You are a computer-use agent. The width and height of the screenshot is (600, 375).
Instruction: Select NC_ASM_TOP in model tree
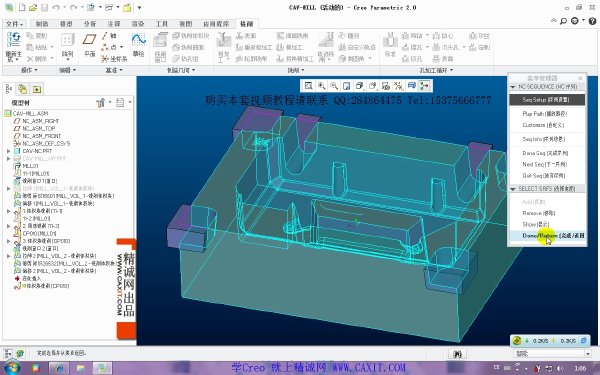[x=39, y=128]
